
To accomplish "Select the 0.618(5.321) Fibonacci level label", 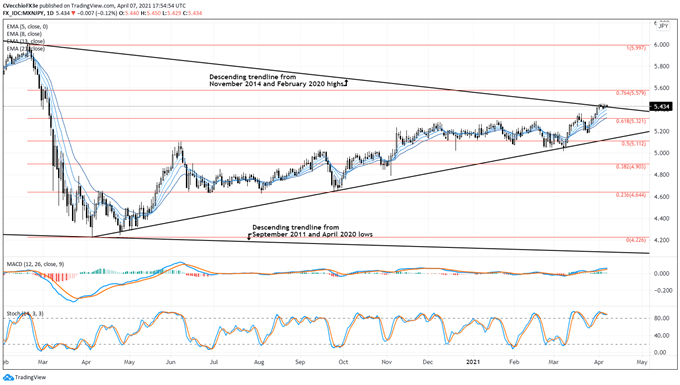I will [x=631, y=121].
